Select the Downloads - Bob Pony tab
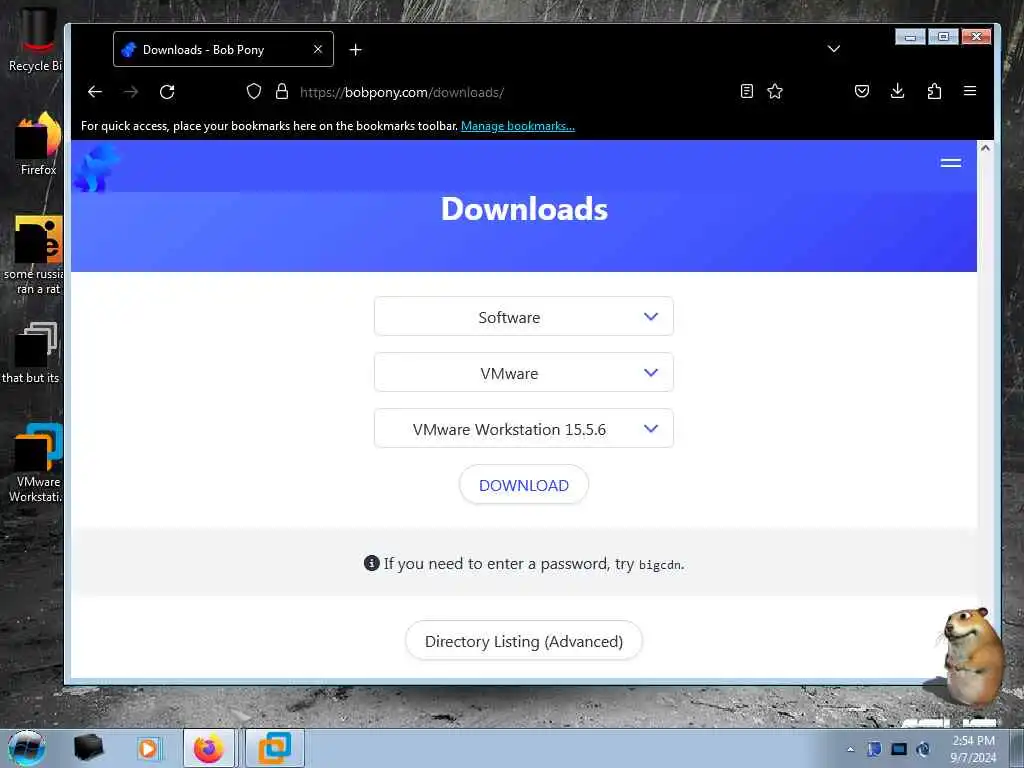Viewport: 1024px width, 768px height. (x=223, y=50)
